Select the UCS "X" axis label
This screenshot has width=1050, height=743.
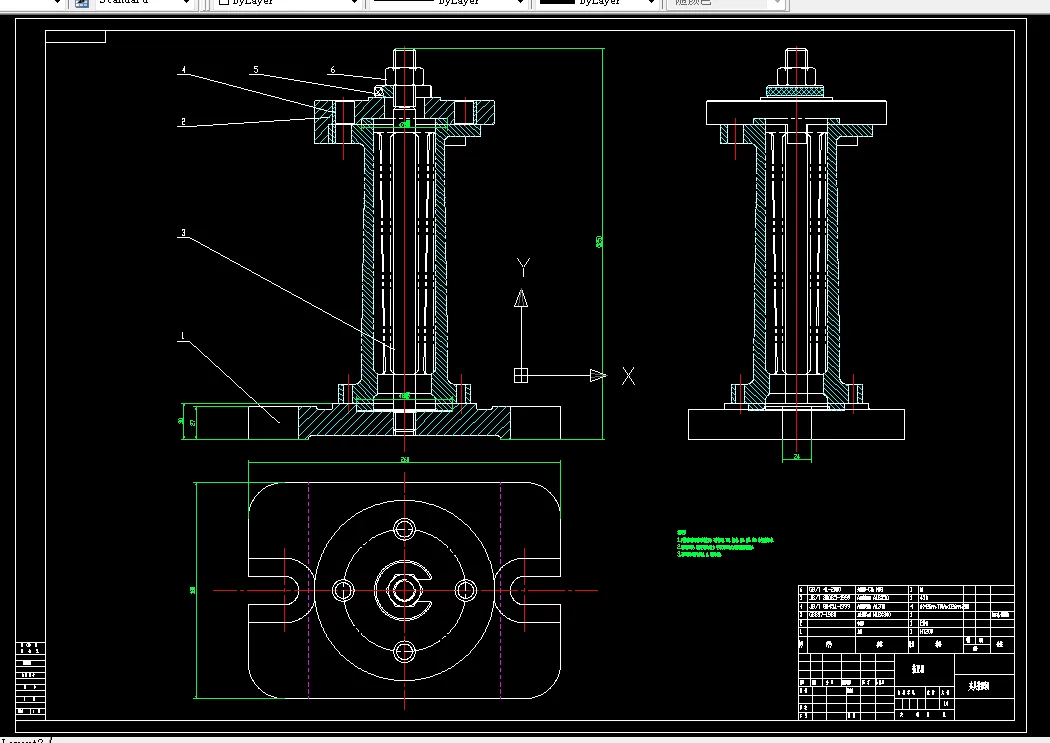click(x=628, y=376)
